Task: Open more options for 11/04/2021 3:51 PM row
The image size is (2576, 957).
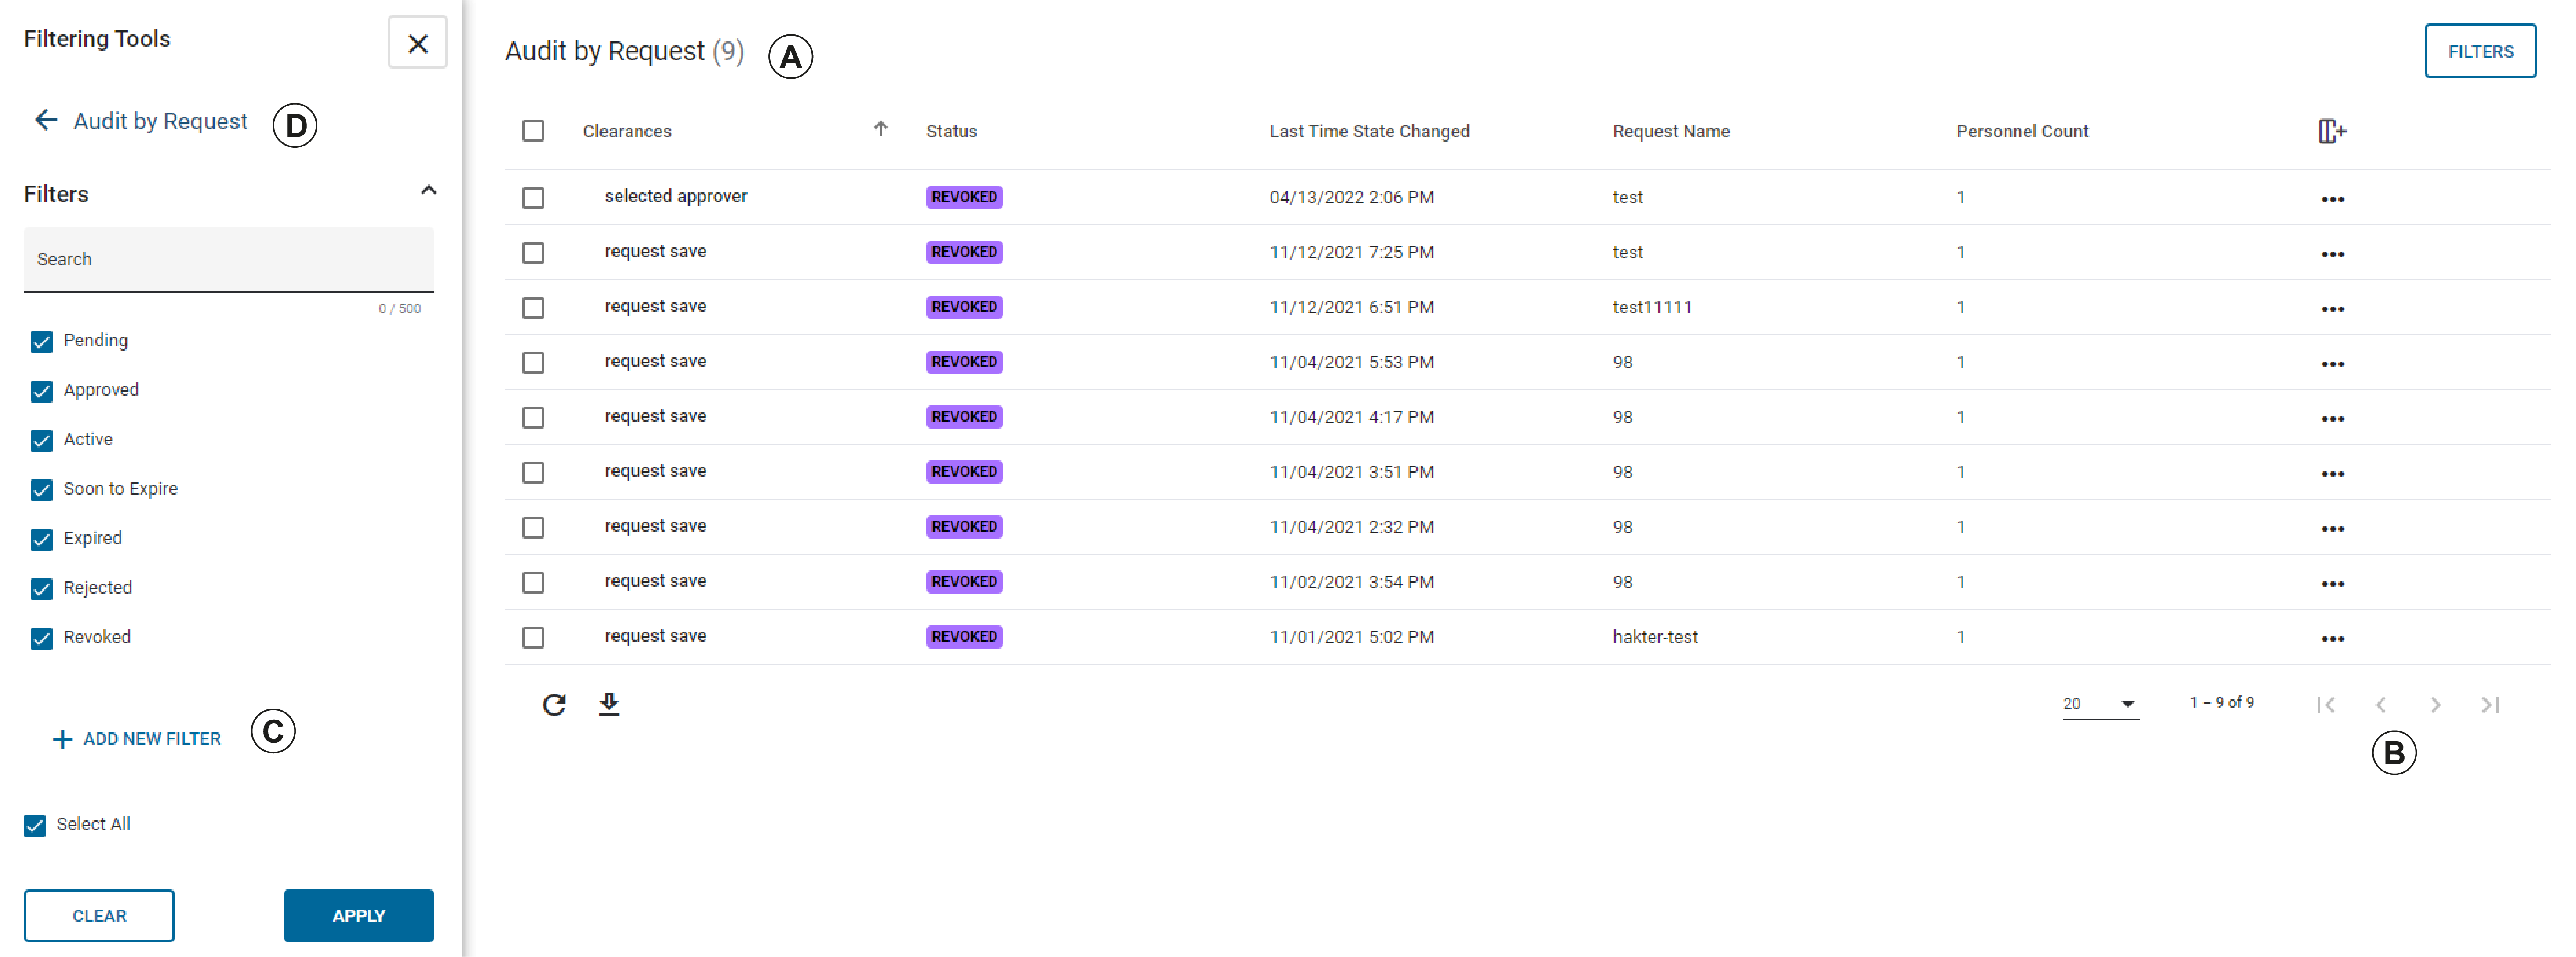Action: coord(2332,474)
